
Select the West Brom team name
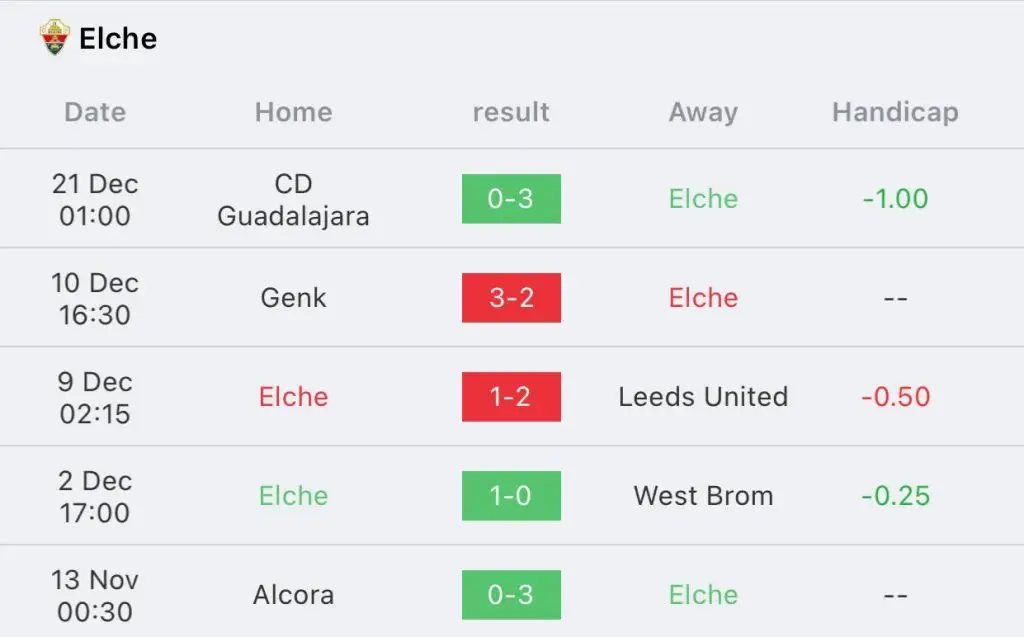[x=703, y=496]
